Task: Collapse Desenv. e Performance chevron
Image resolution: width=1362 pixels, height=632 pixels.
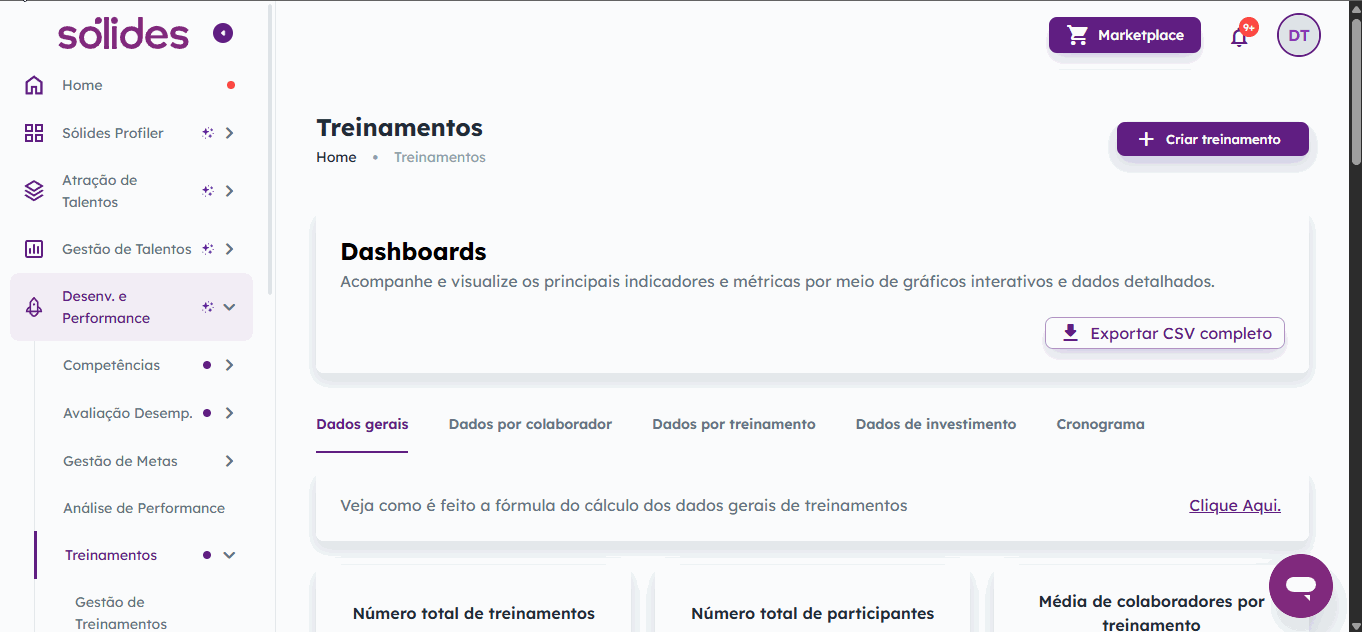Action: click(x=229, y=307)
